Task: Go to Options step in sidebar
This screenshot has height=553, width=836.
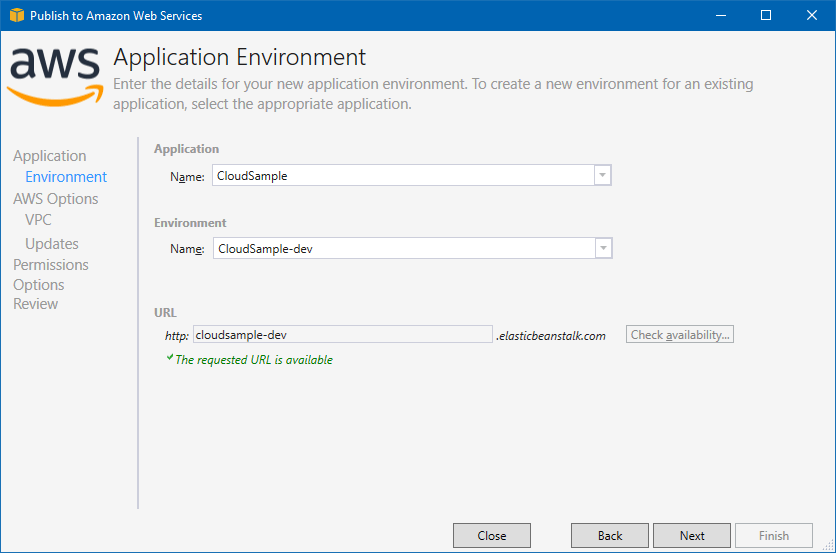Action: pyautogui.click(x=38, y=285)
